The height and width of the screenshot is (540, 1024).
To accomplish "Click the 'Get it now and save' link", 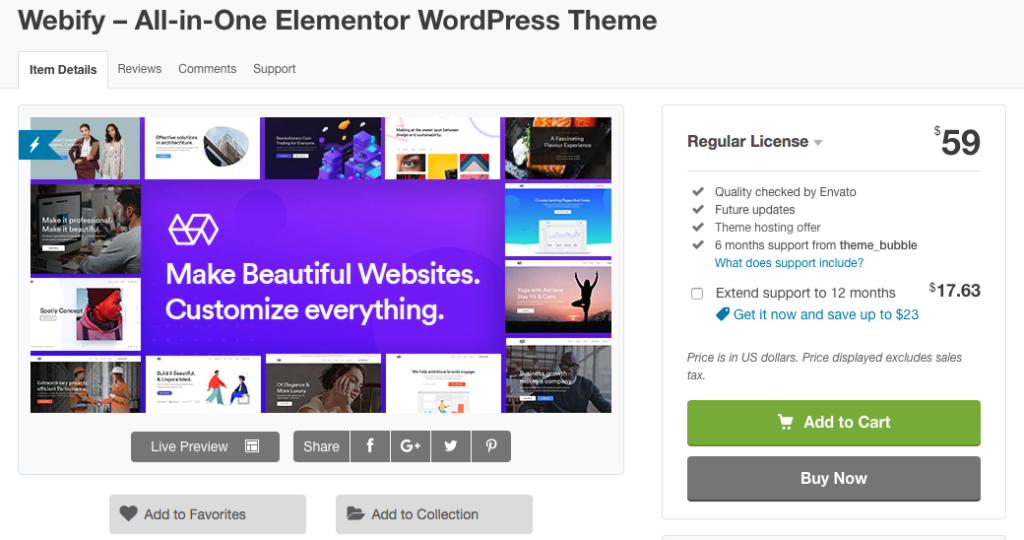I will pyautogui.click(x=826, y=314).
